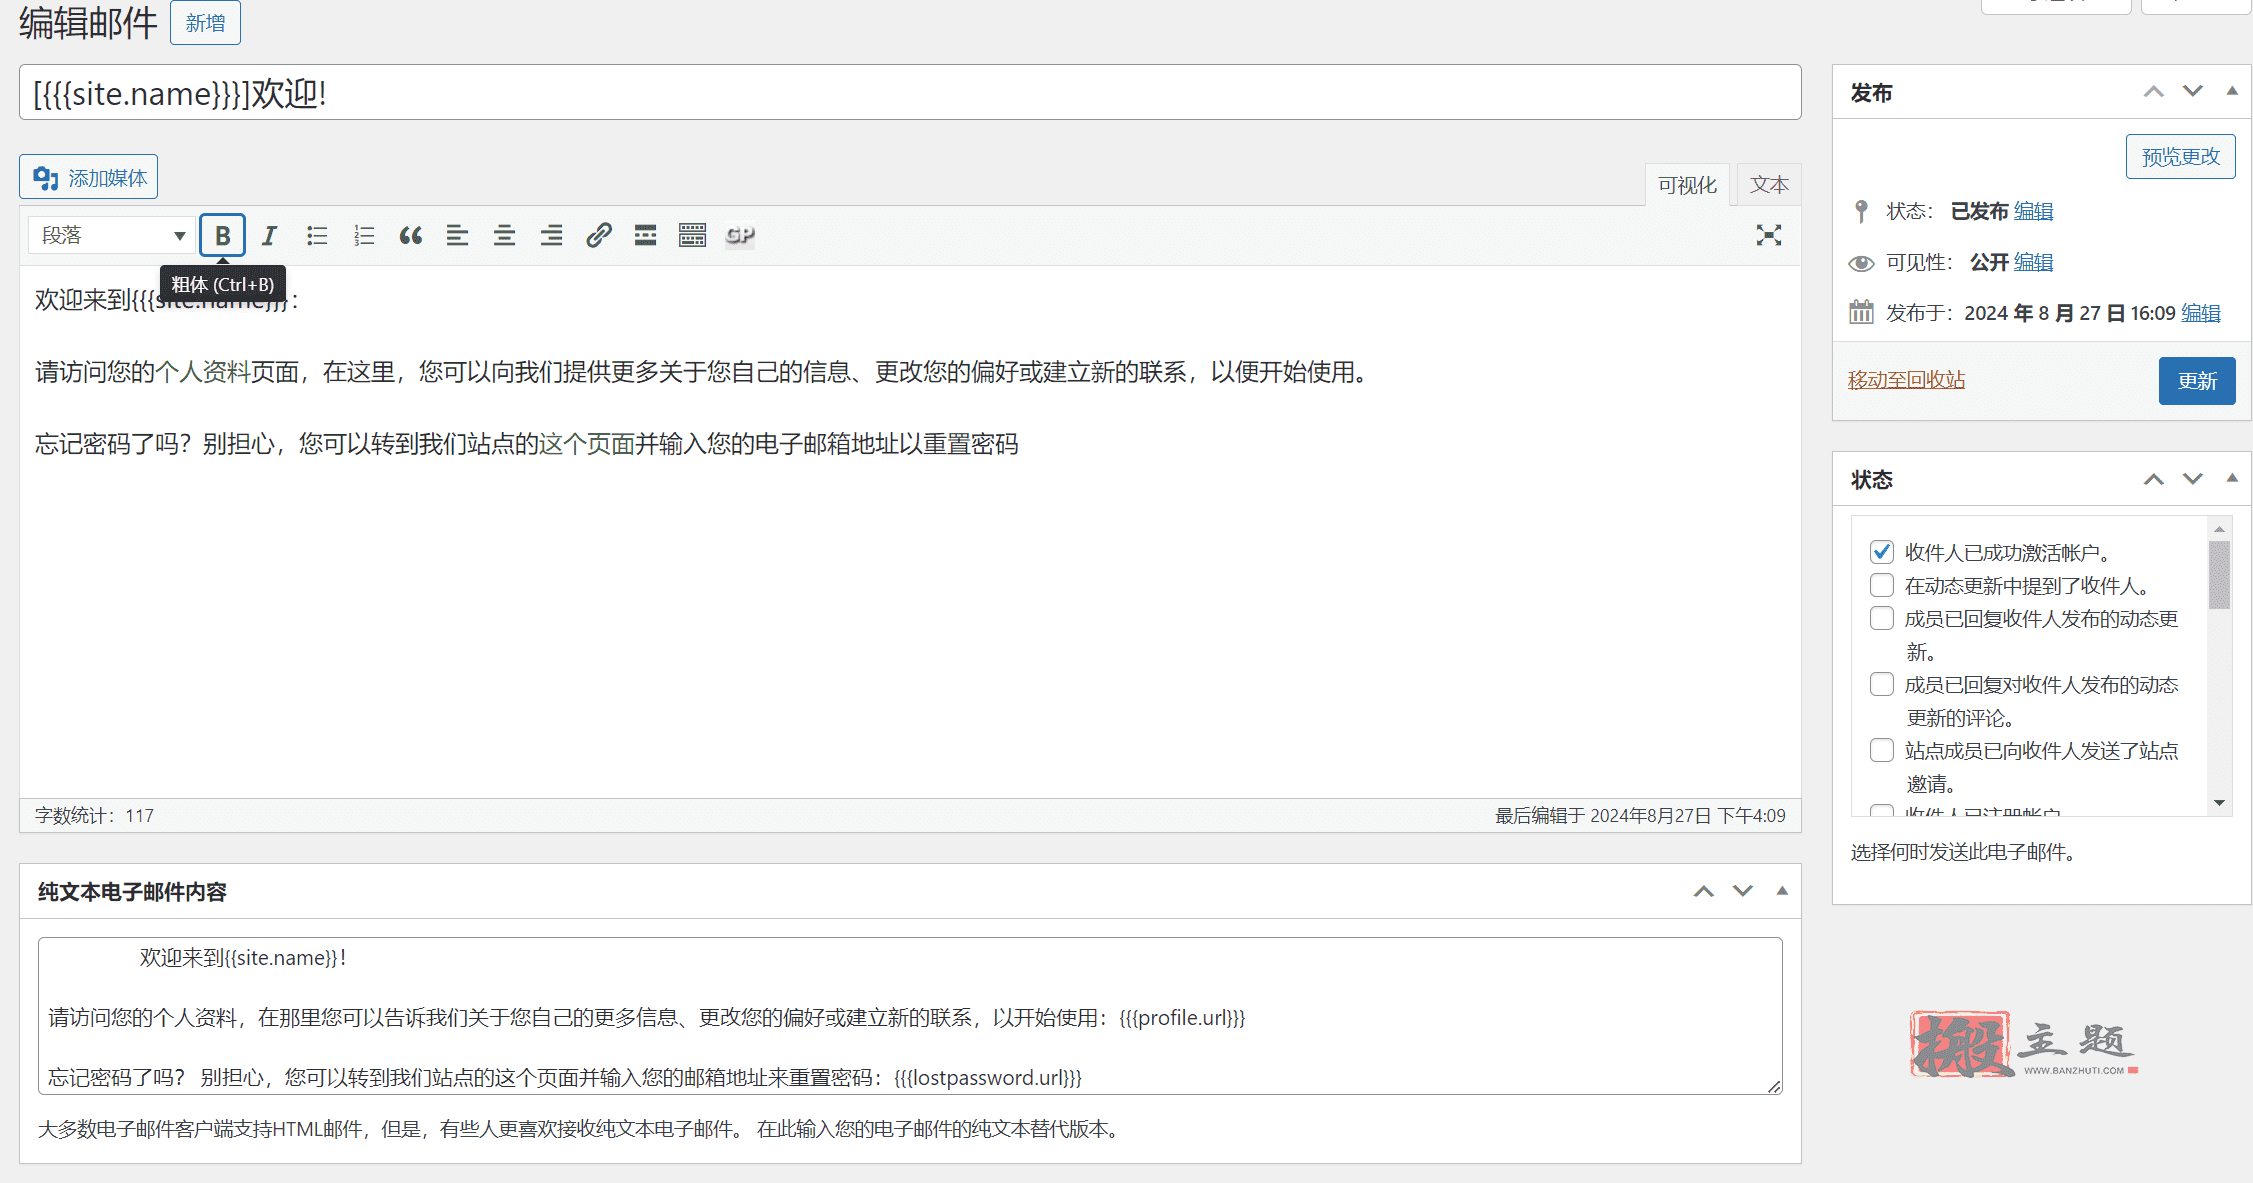Insert a bulleted list
The height and width of the screenshot is (1183, 2253).
(x=317, y=235)
